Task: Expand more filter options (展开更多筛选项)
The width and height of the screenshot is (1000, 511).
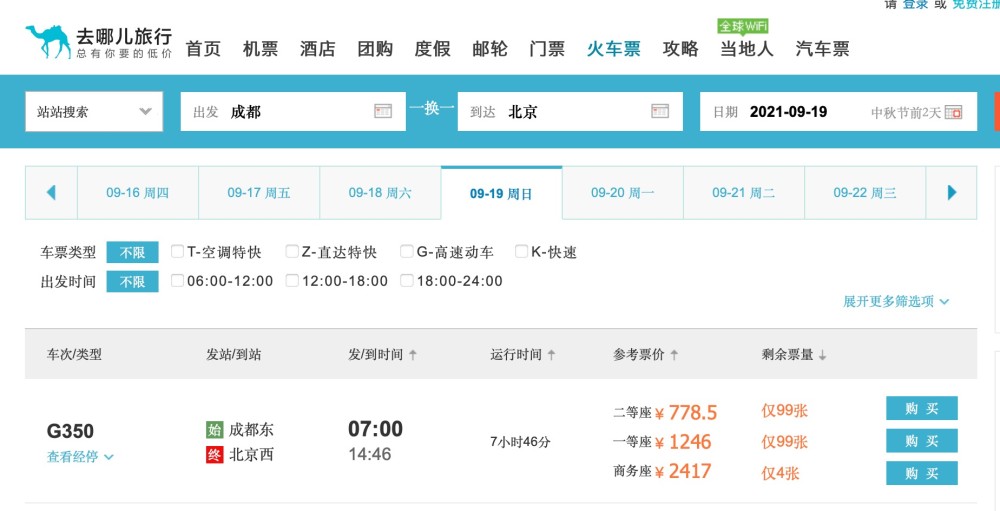Action: [896, 301]
